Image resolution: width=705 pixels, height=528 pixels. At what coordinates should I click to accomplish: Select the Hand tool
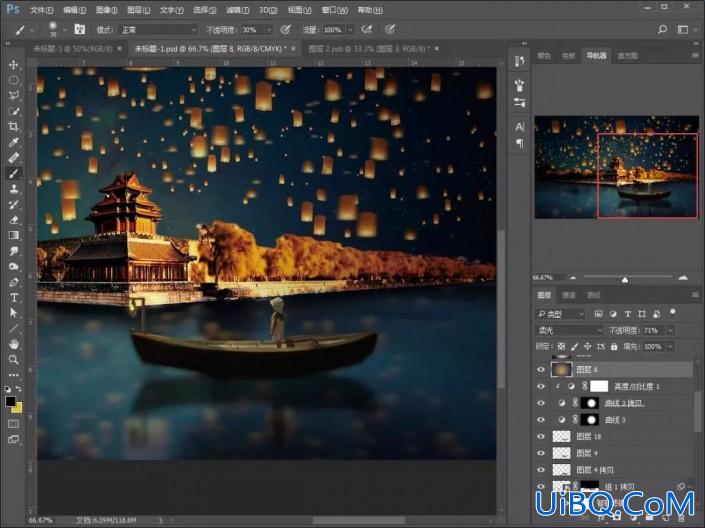click(13, 344)
